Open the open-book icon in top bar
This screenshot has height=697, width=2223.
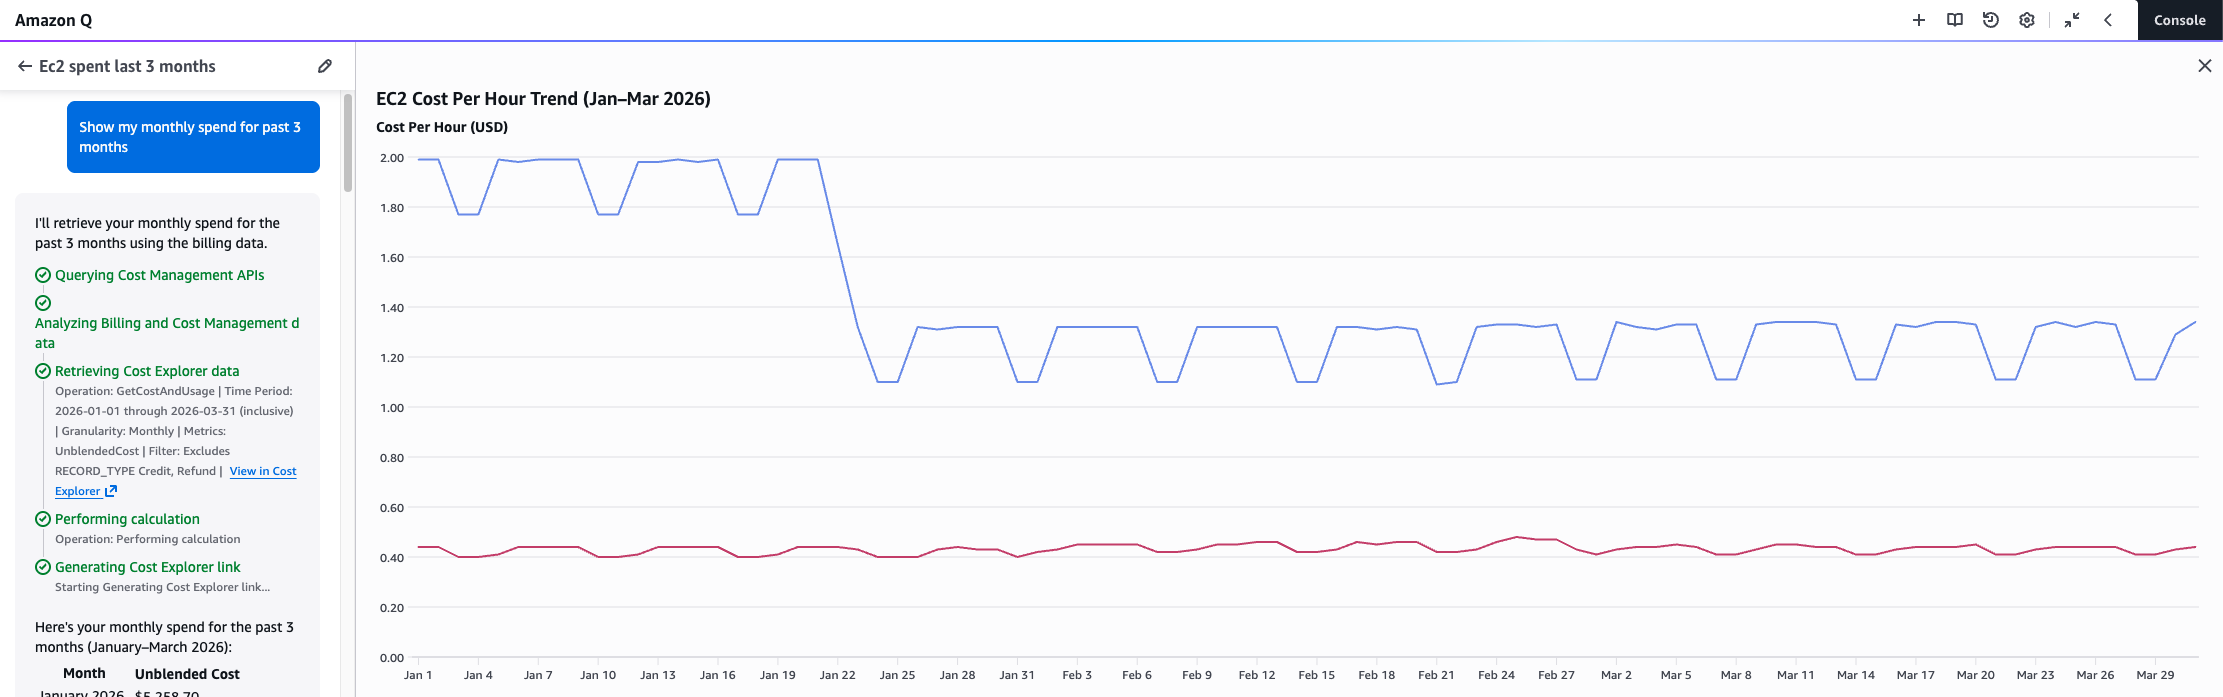coord(1955,20)
